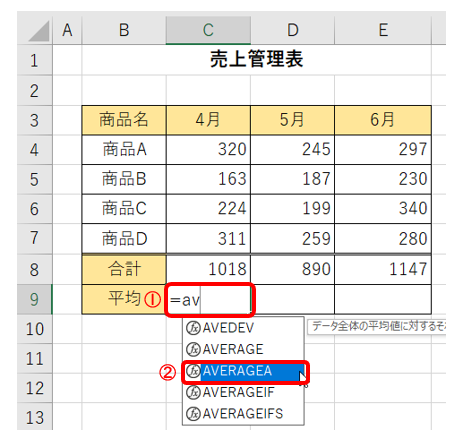Image resolution: width=473 pixels, height=448 pixels.
Task: Select the empty 平均 cell under 890
Action: [293, 299]
